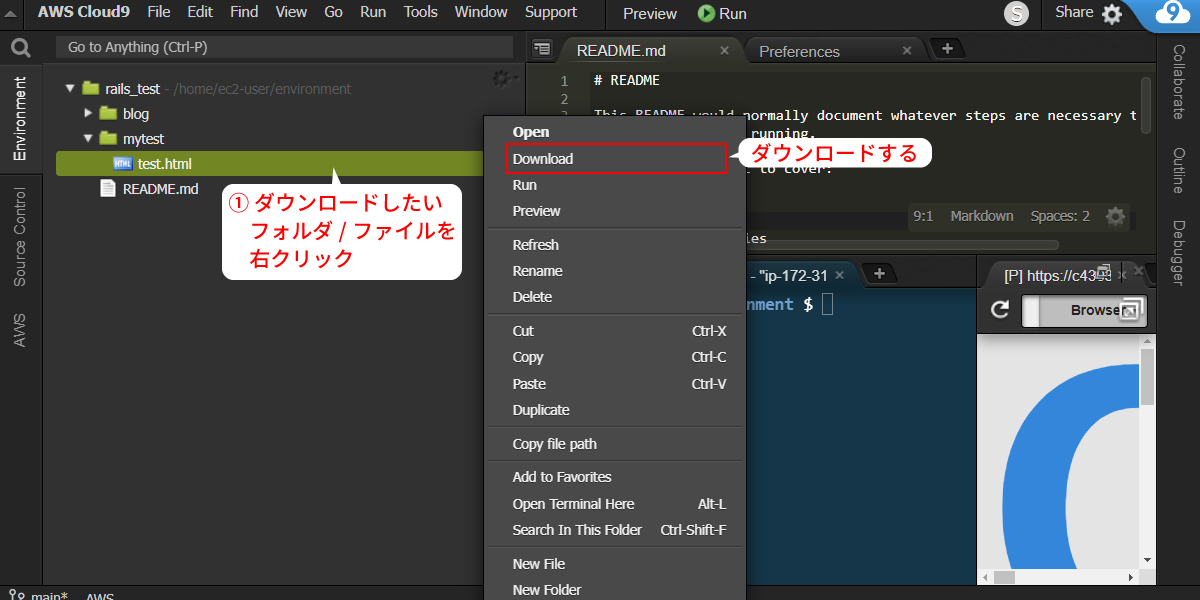Screen dimensions: 1200x600
Task: Pop out the preview into new window
Action: [1131, 310]
